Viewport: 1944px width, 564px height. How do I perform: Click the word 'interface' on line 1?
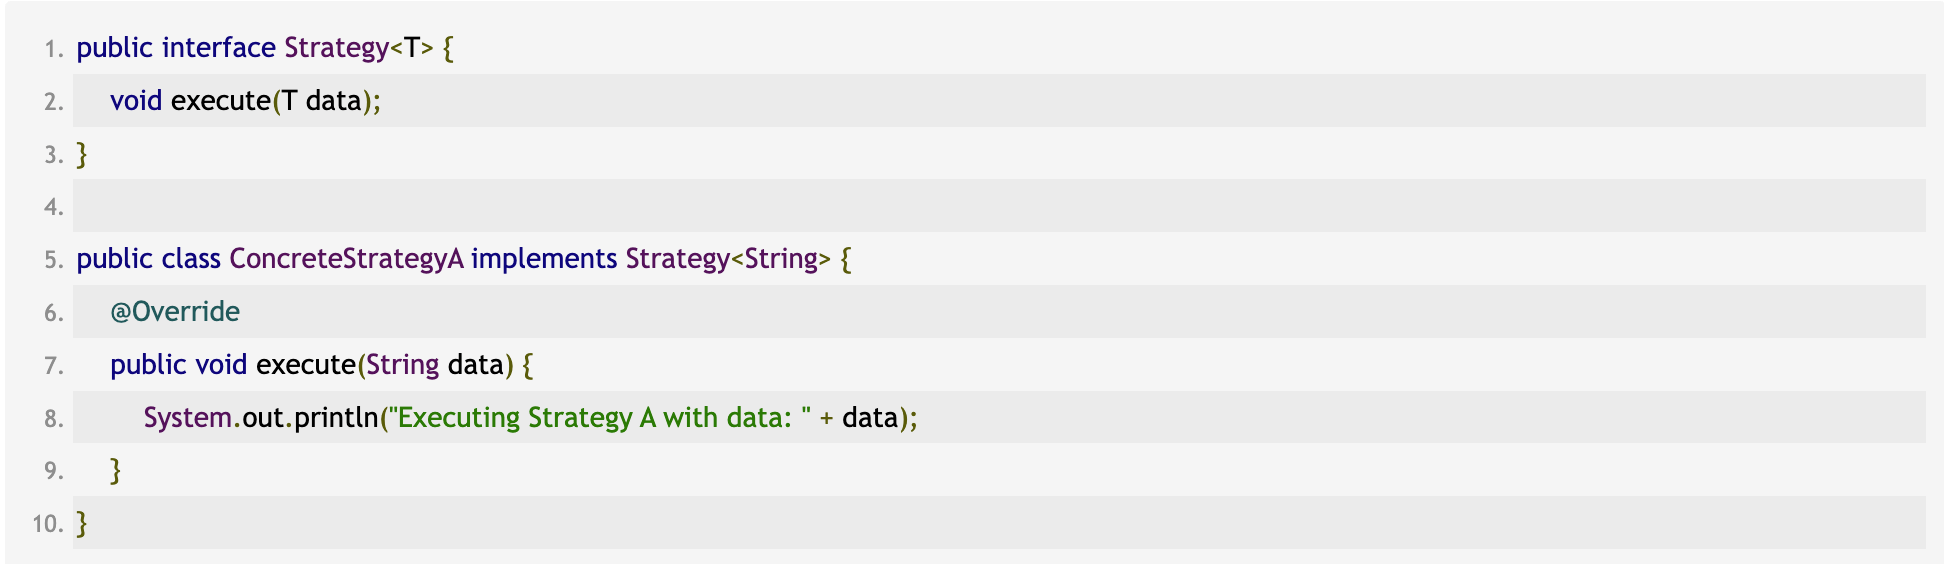coord(218,48)
